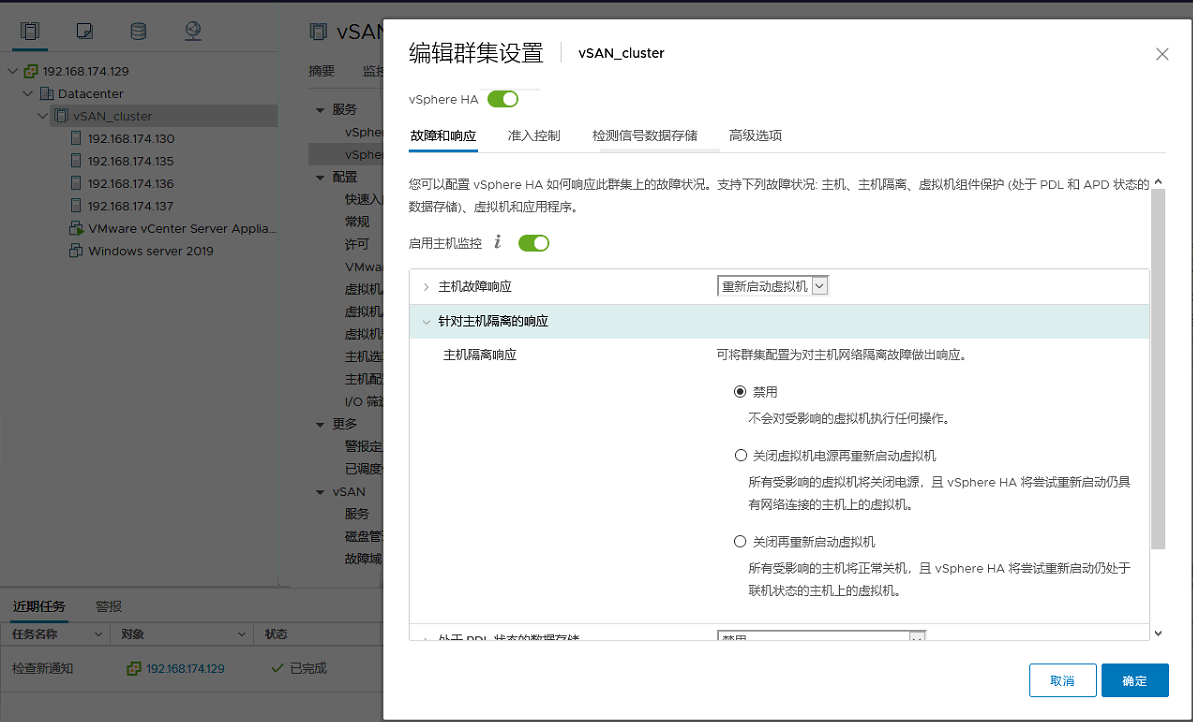Click the 已完成 status text

tap(308, 668)
